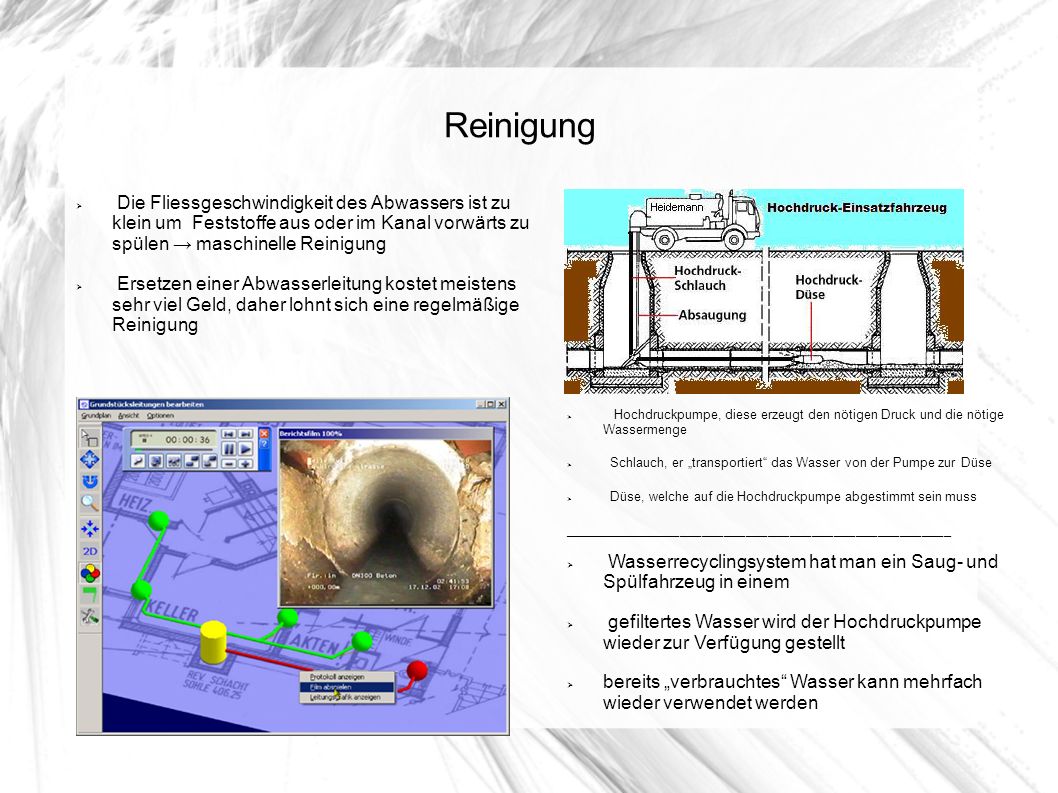Open the Optionen menu

coord(160,416)
